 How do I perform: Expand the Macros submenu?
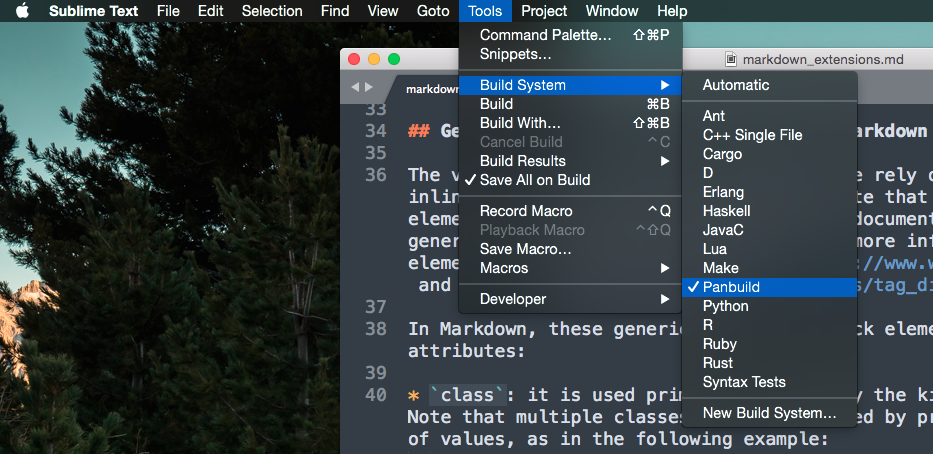570,268
